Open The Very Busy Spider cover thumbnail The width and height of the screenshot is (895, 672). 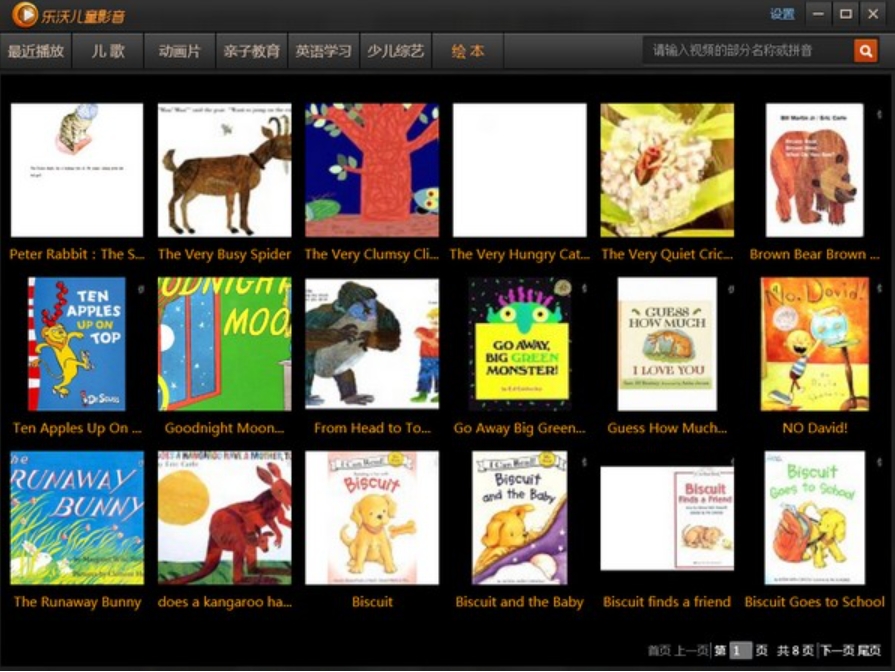tap(224, 170)
